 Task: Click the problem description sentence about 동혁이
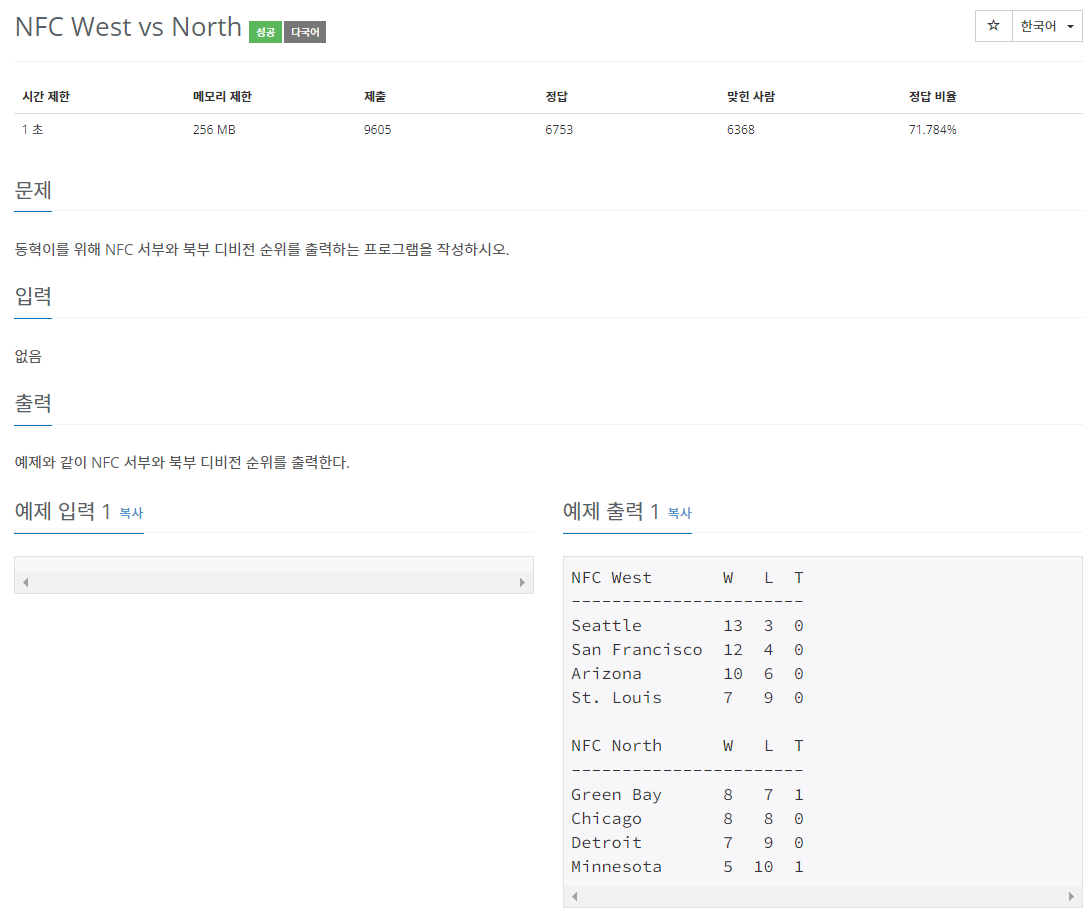pos(262,249)
